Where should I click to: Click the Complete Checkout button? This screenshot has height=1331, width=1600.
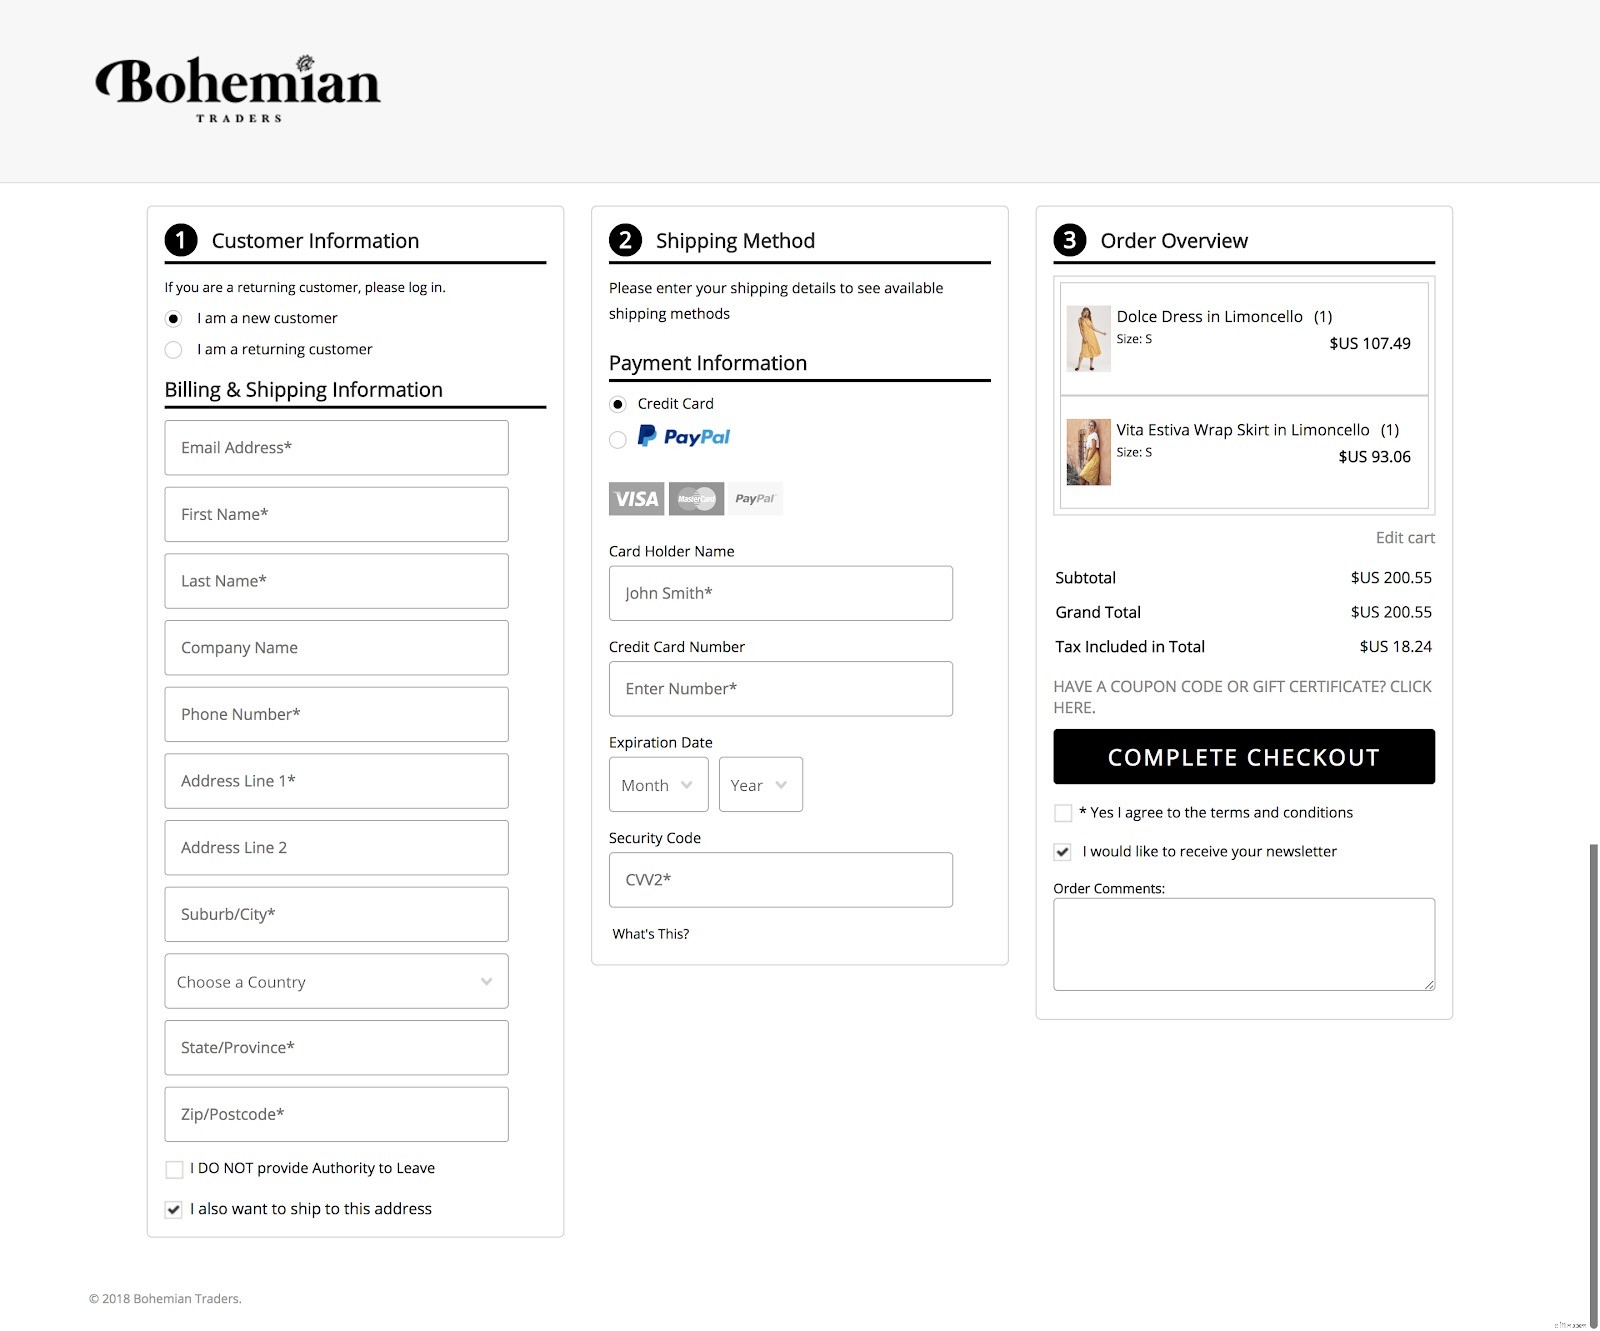(x=1243, y=757)
